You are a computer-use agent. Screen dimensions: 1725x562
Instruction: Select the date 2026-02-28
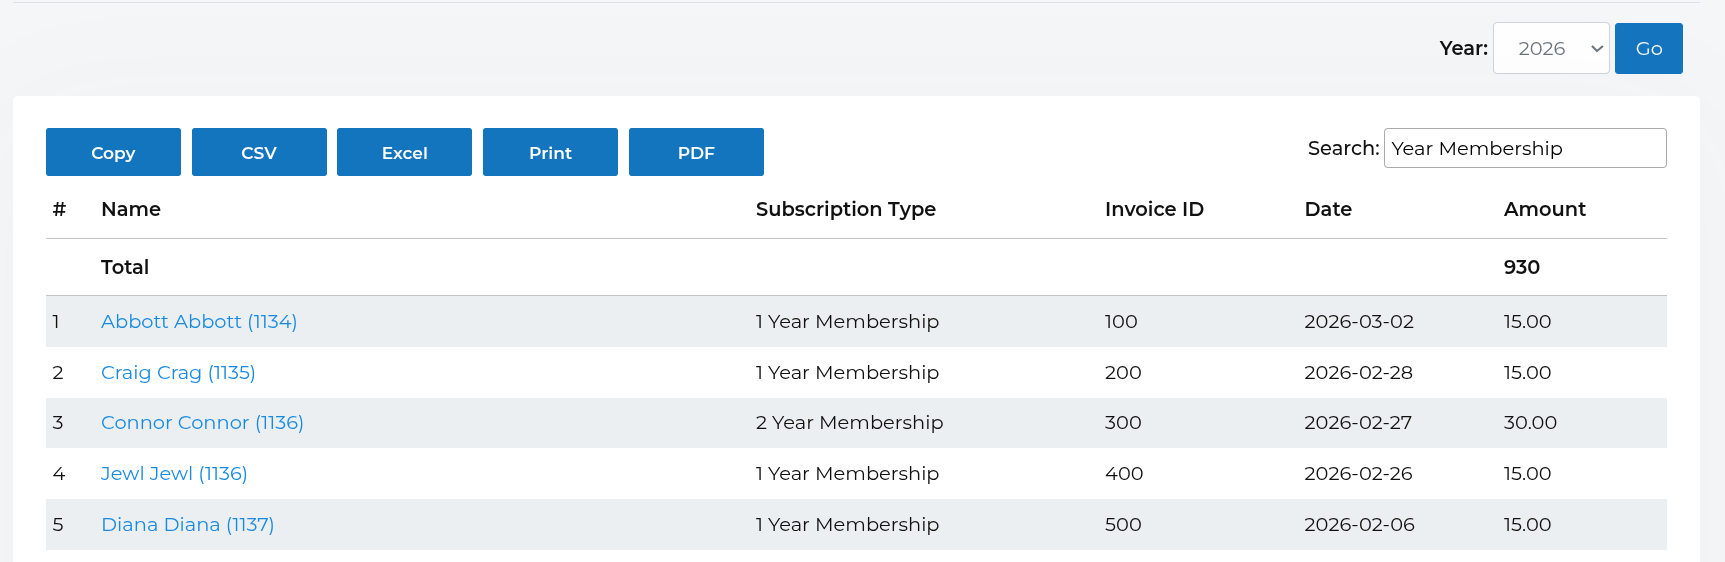pyautogui.click(x=1358, y=372)
